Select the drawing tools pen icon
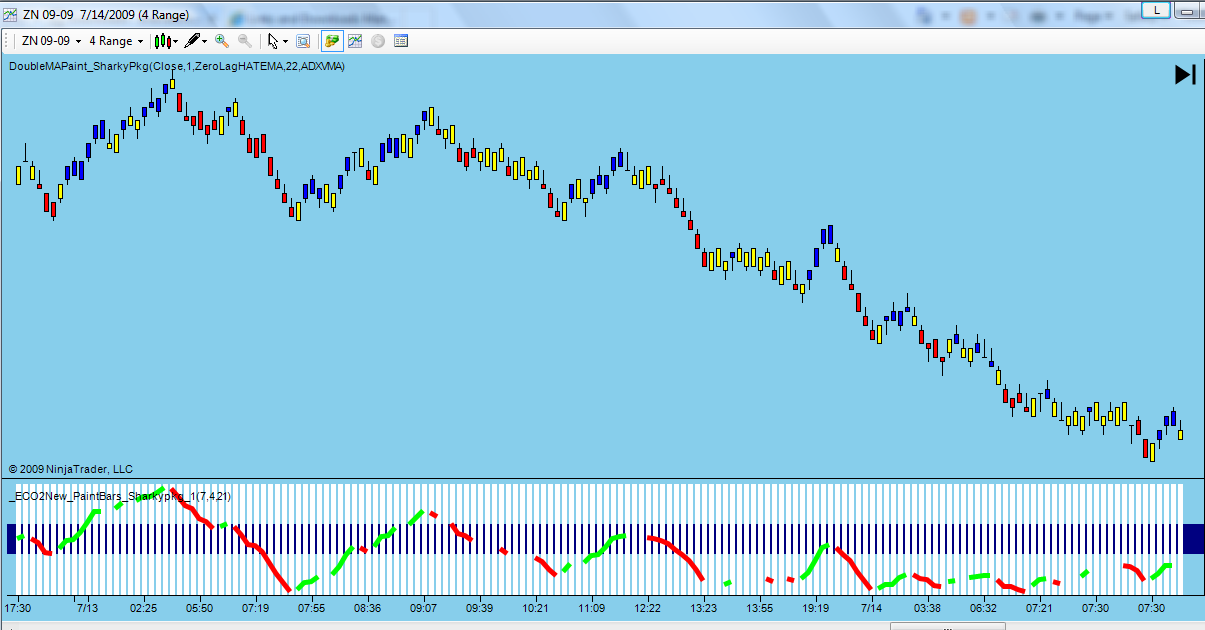The height and width of the screenshot is (630, 1205). tap(192, 41)
